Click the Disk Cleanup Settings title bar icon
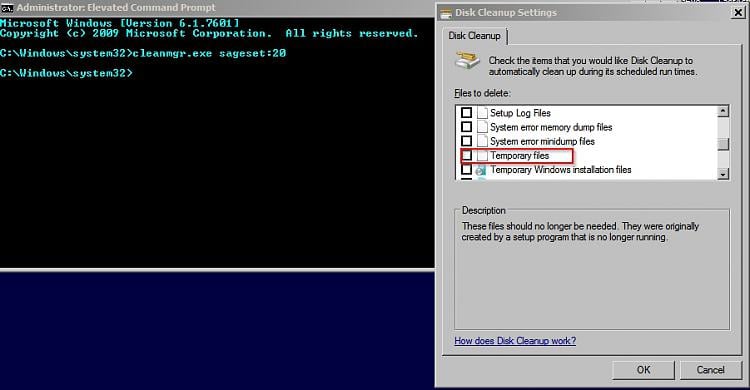 click(446, 13)
